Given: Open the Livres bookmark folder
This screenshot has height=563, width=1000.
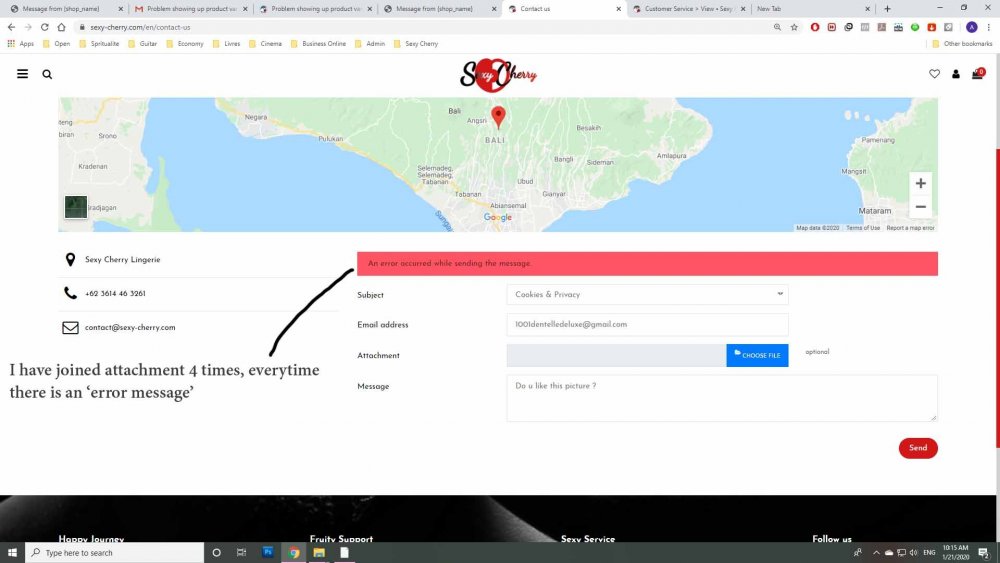Looking at the screenshot, I should point(226,43).
